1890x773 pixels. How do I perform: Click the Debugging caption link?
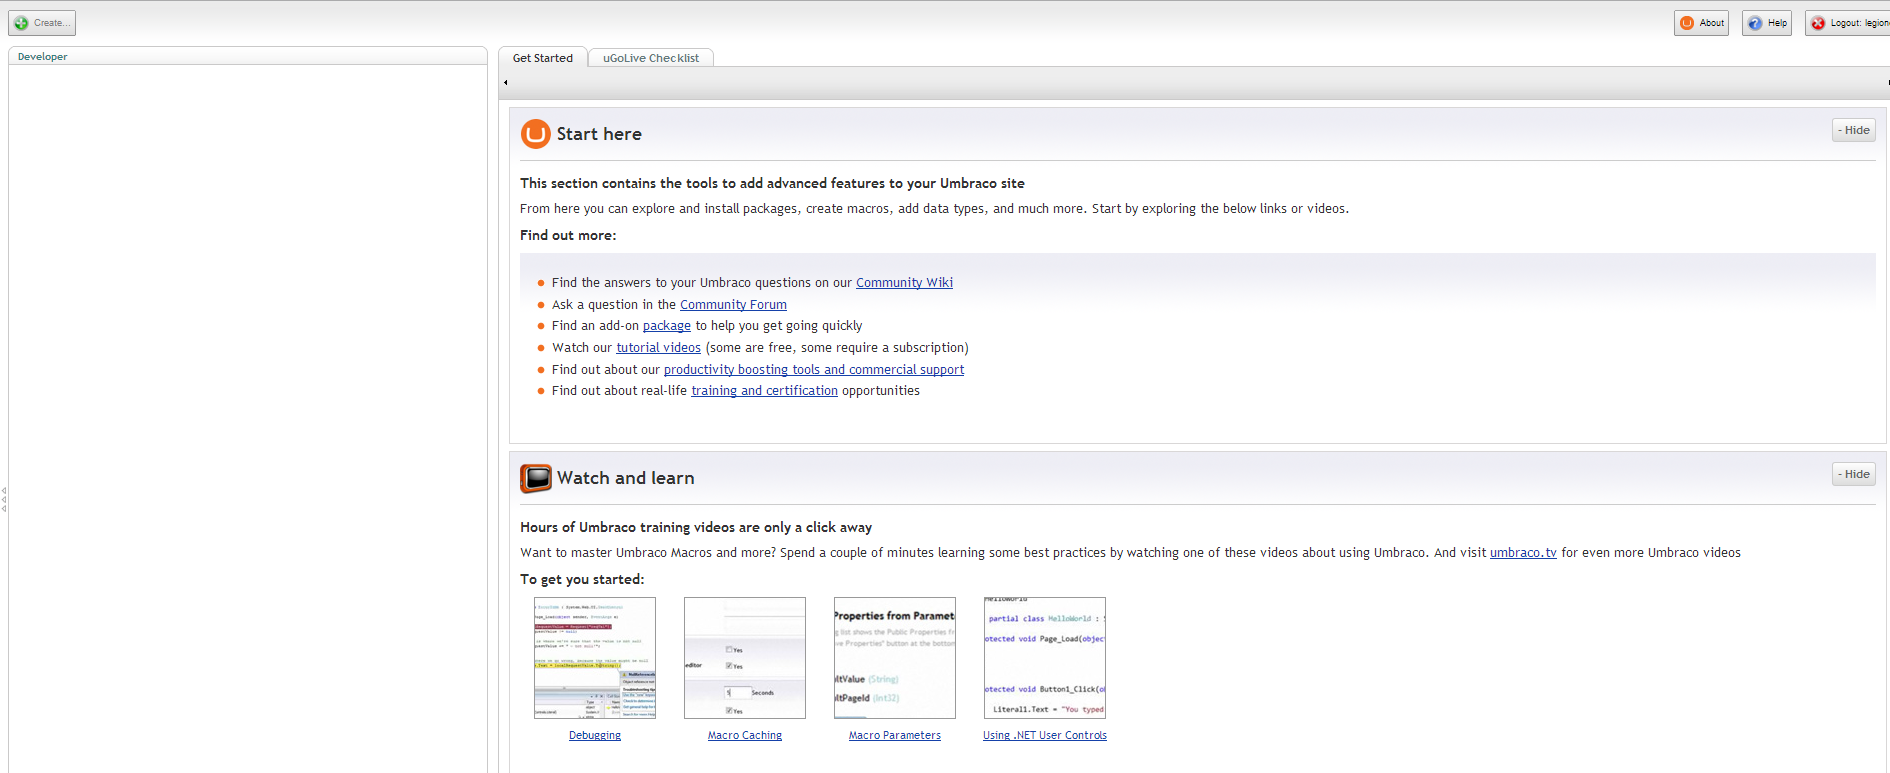click(595, 736)
